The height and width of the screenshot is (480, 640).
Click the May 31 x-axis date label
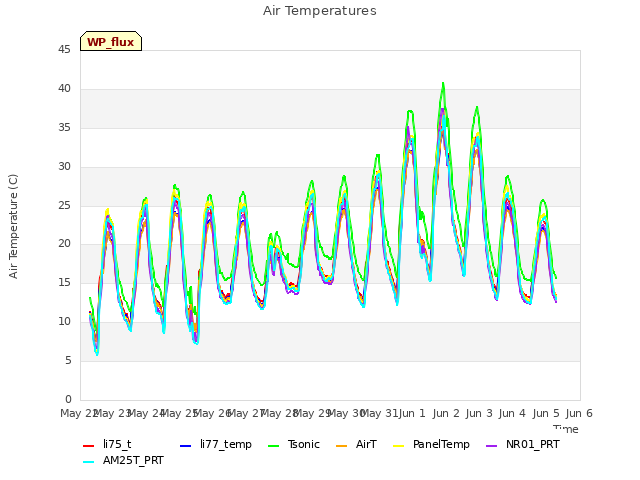pos(379,413)
